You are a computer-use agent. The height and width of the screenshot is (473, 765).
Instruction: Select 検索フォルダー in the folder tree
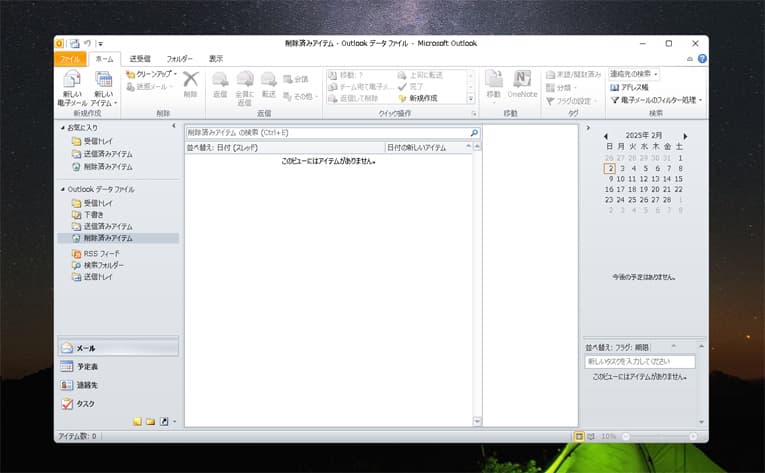tap(103, 265)
